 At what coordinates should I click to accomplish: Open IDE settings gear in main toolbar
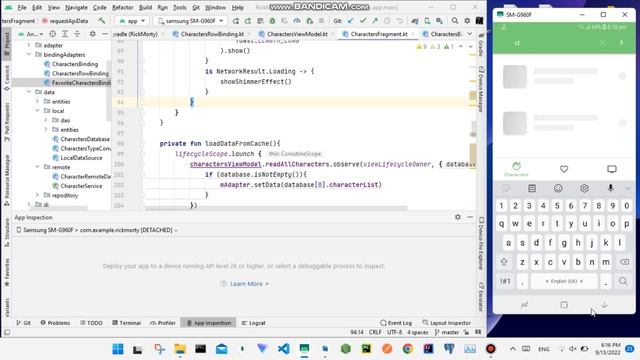click(467, 21)
